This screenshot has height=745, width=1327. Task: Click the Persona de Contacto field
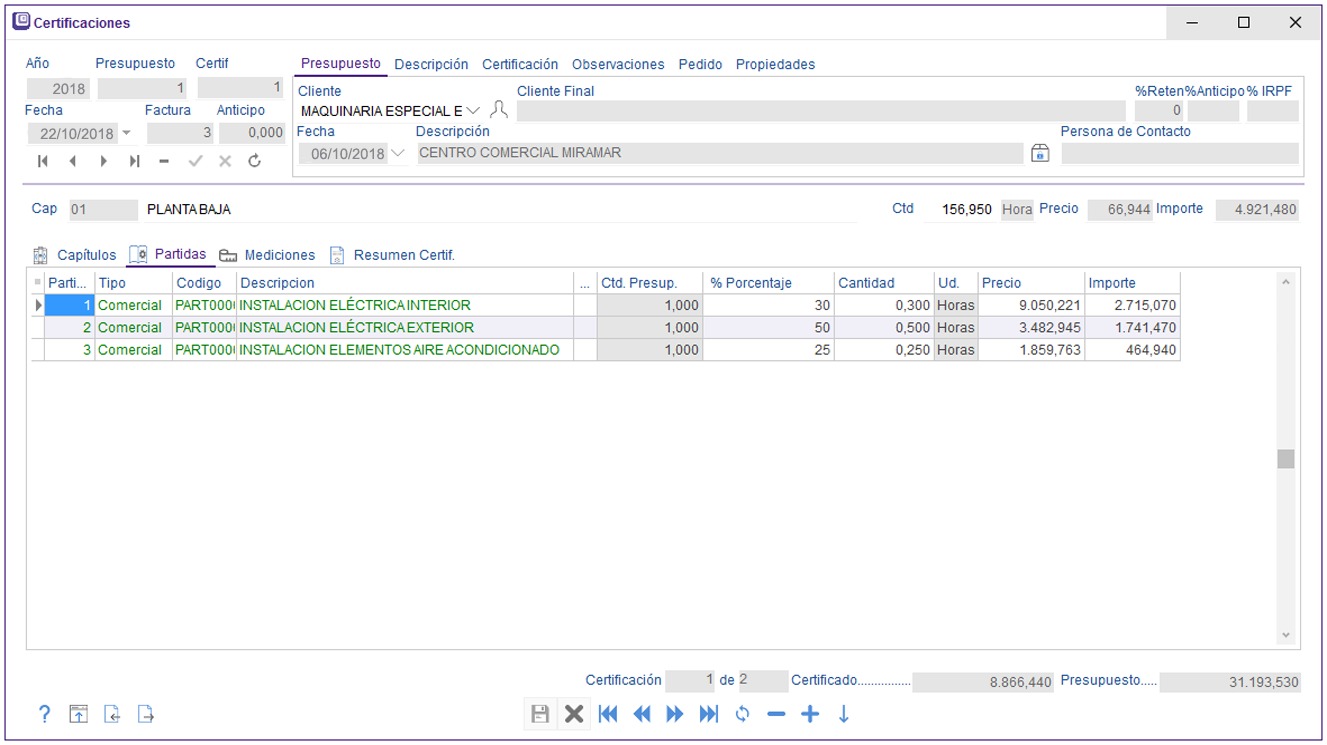point(1179,153)
